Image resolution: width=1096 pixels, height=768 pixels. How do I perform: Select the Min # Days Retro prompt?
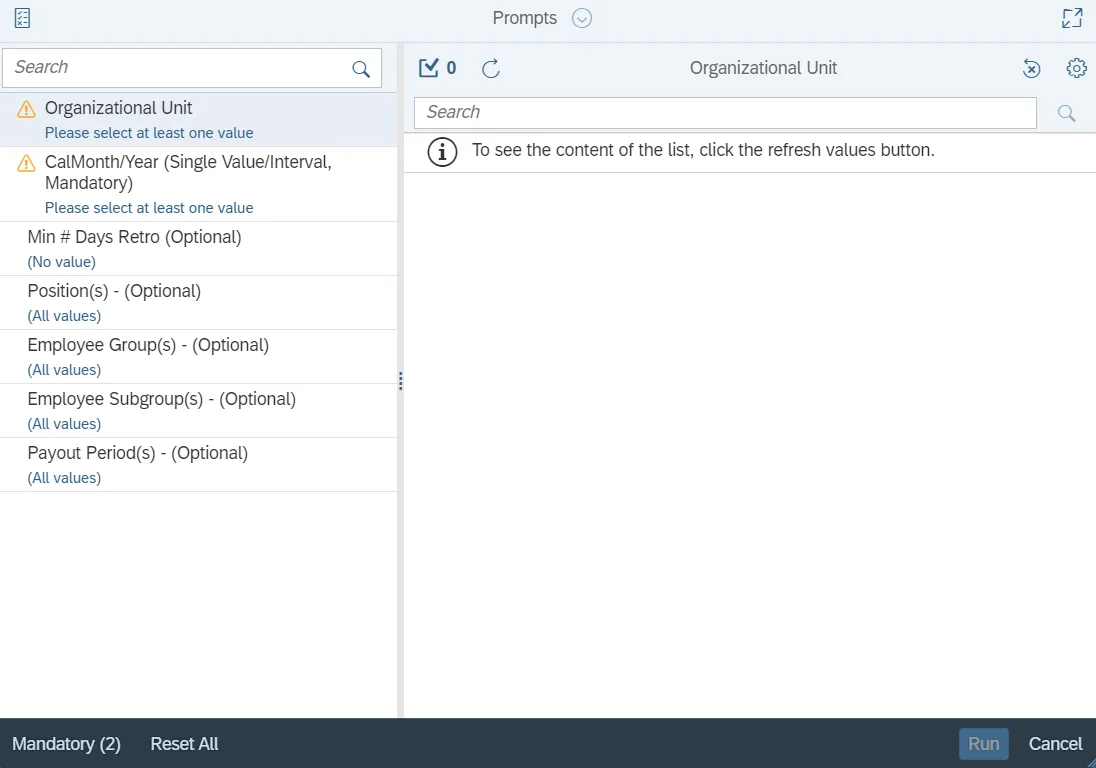point(134,238)
